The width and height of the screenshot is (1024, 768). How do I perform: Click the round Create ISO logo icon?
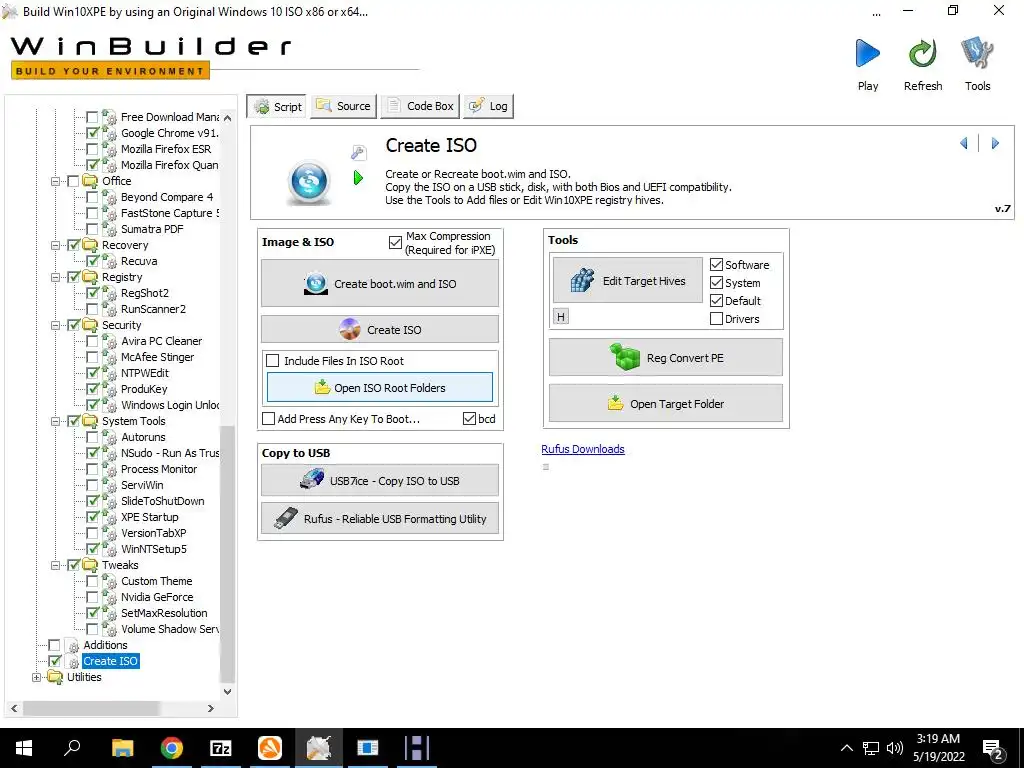click(x=310, y=180)
